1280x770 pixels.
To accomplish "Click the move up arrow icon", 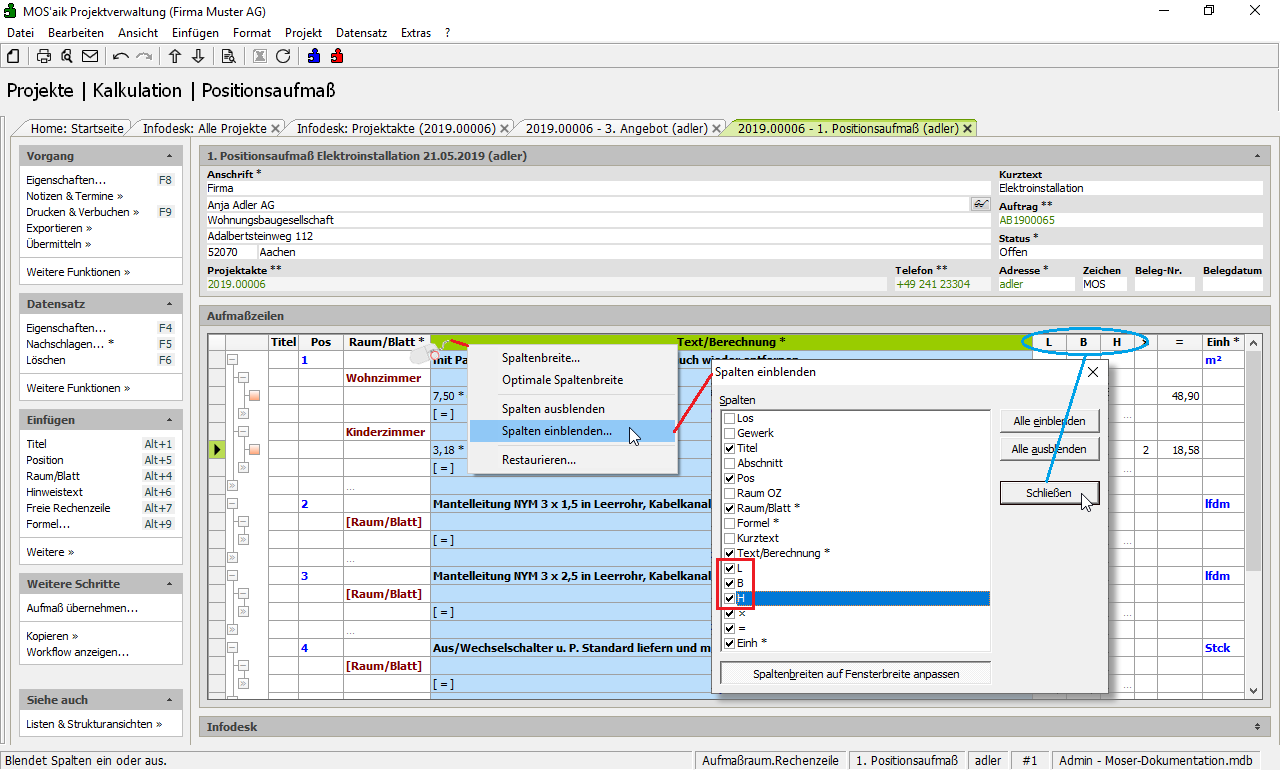I will pos(175,56).
